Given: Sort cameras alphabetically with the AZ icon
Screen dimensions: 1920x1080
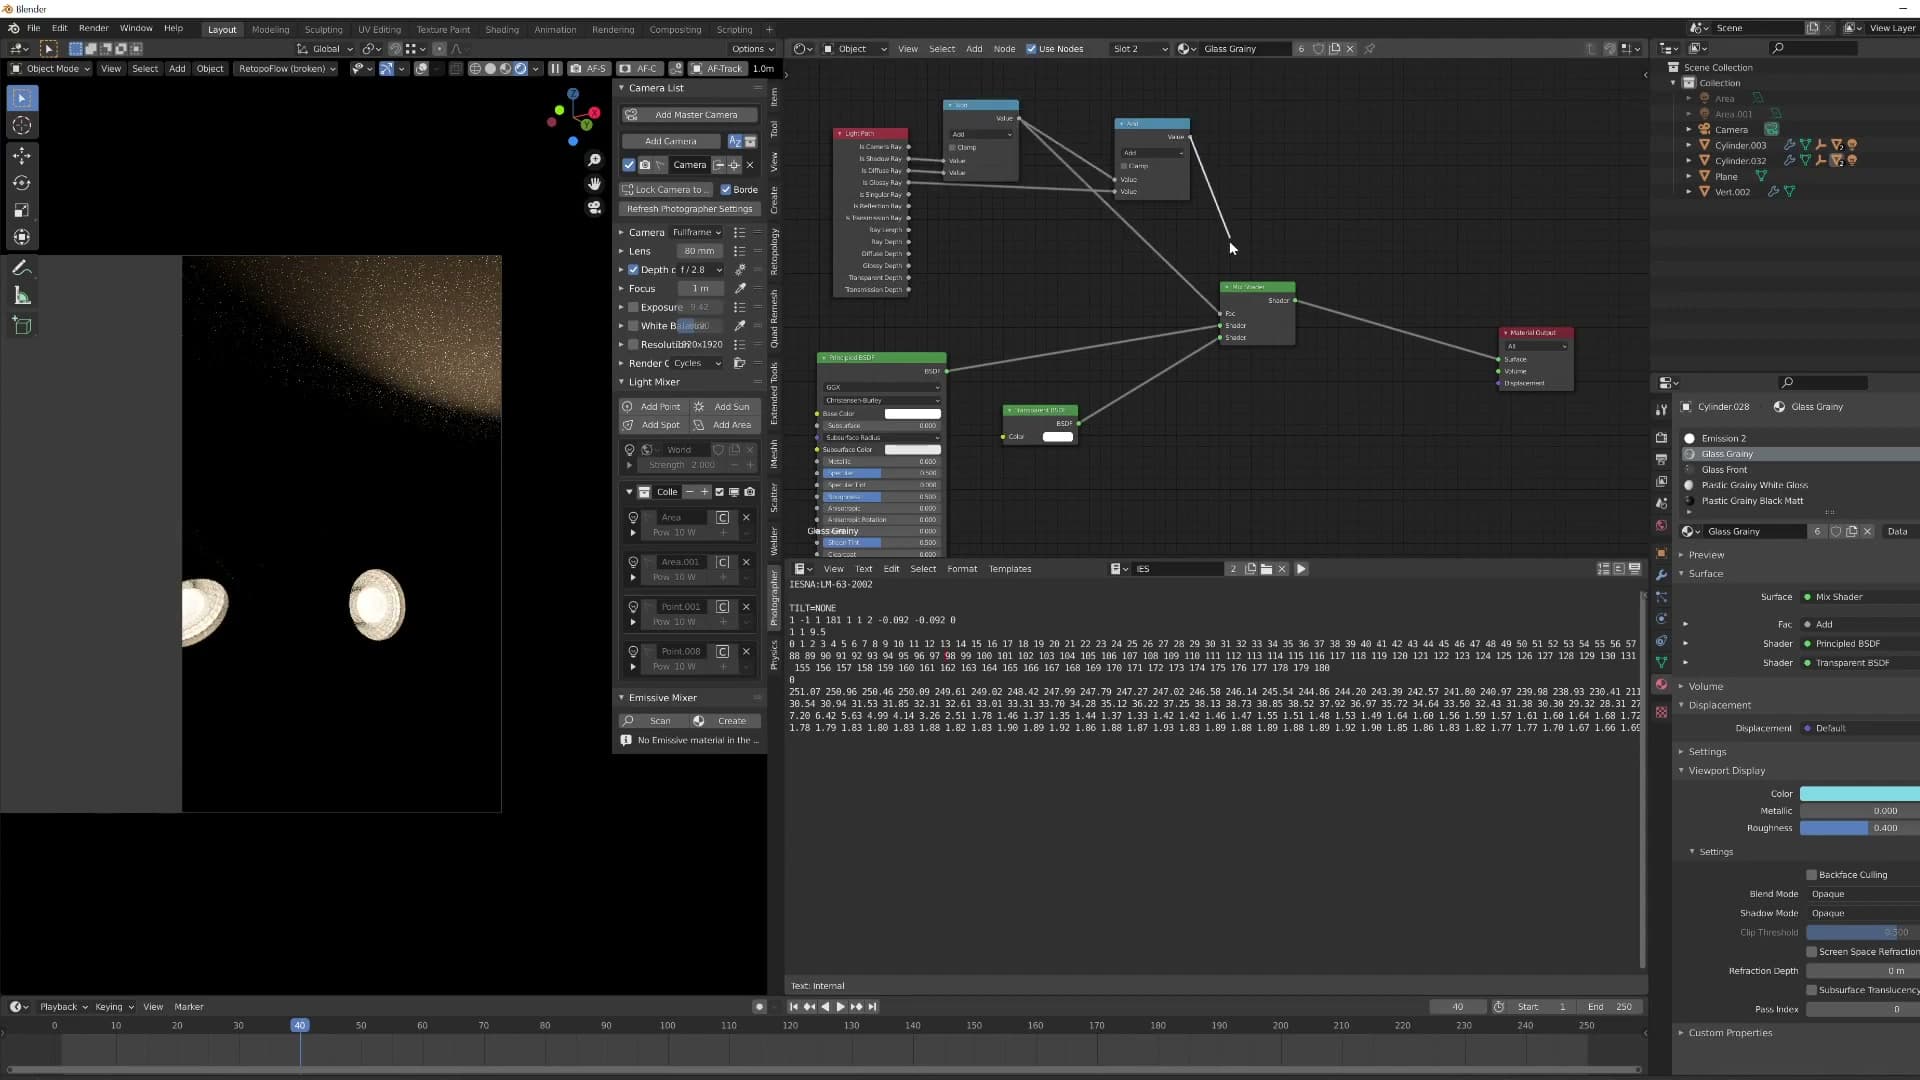Looking at the screenshot, I should (735, 141).
